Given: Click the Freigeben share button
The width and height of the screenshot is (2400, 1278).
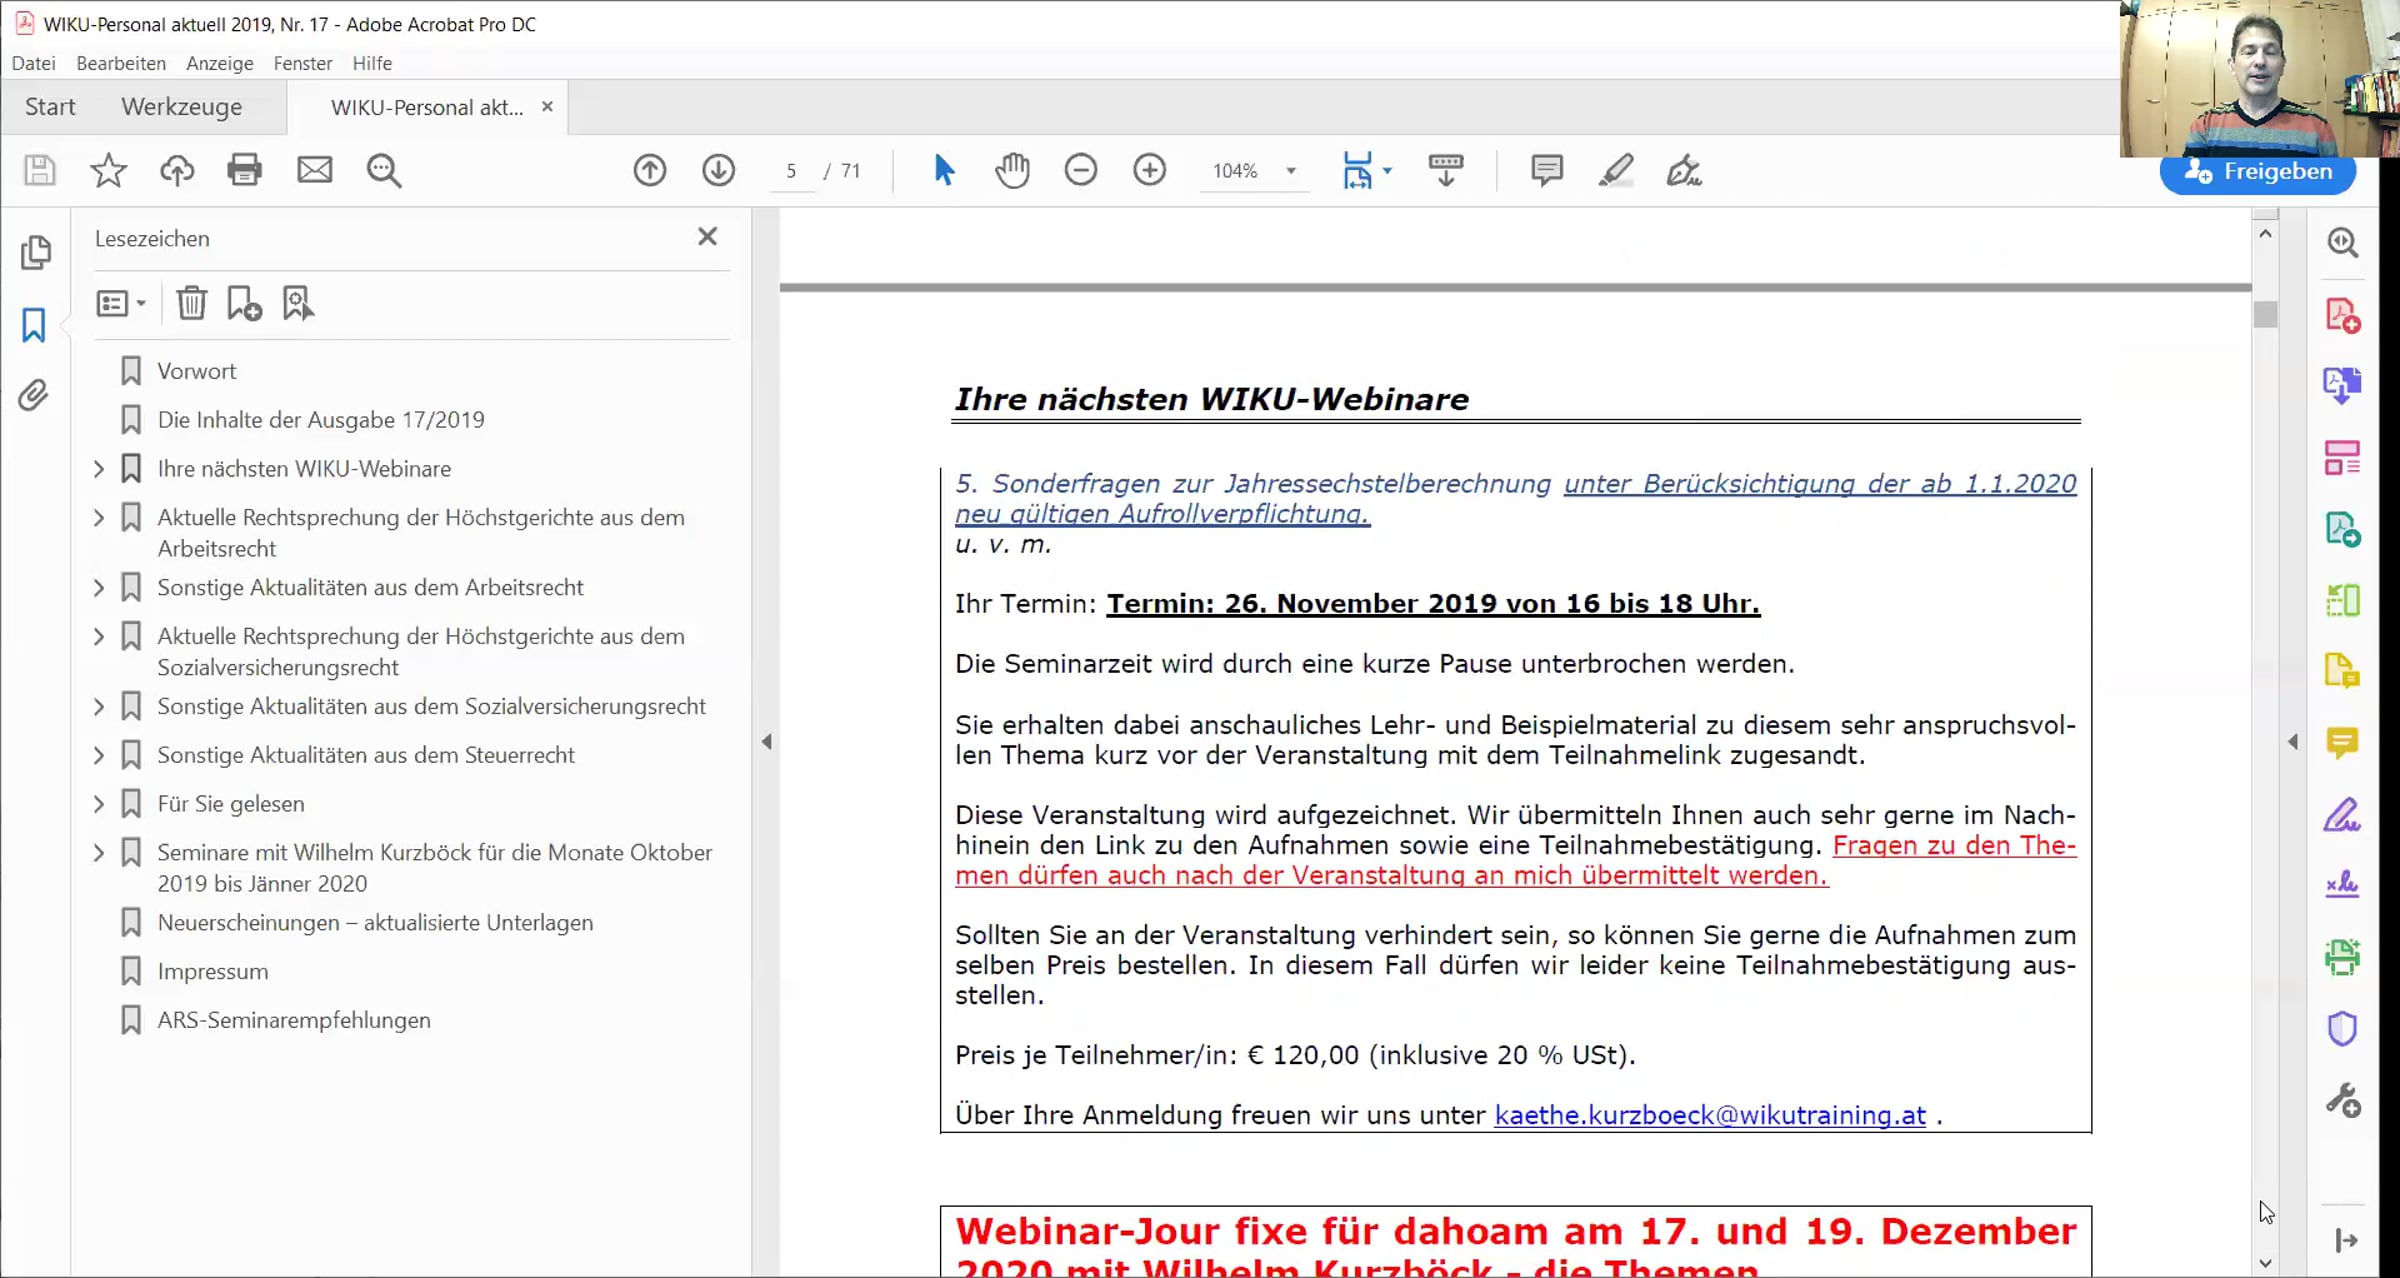Looking at the screenshot, I should pos(2258,172).
